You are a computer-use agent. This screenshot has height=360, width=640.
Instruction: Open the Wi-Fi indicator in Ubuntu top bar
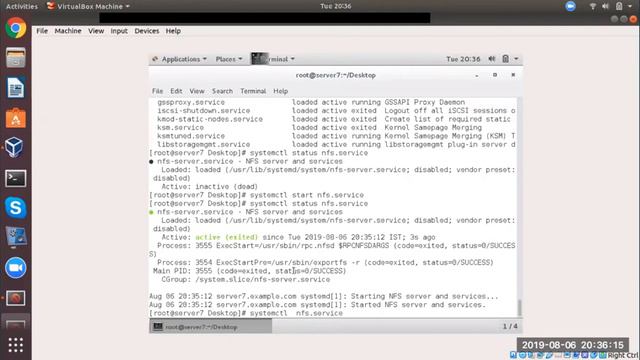593,6
